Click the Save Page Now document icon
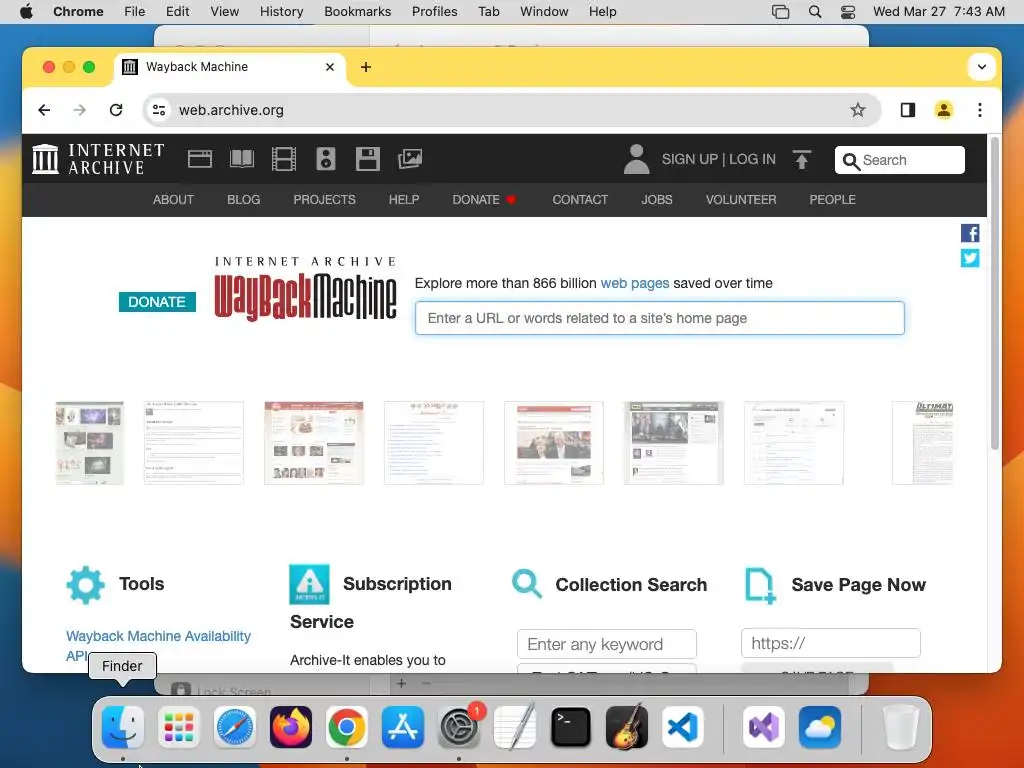The height and width of the screenshot is (768, 1024). [x=760, y=585]
